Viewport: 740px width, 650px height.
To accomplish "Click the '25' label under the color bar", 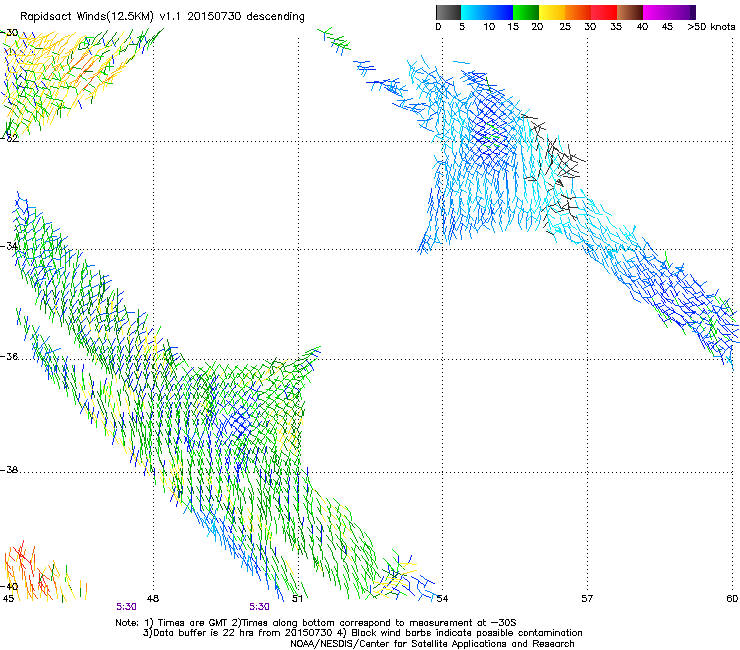I will pos(565,27).
